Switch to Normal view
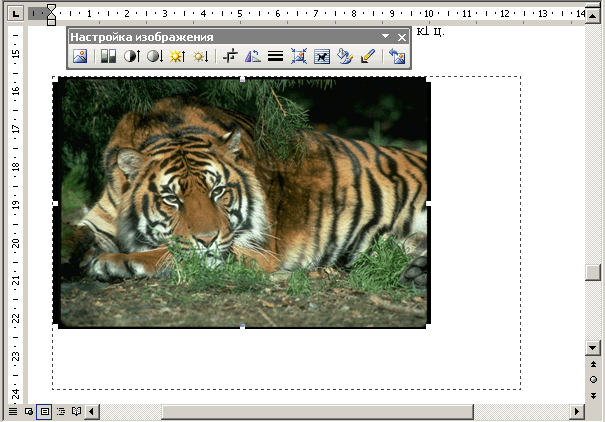 point(13,412)
